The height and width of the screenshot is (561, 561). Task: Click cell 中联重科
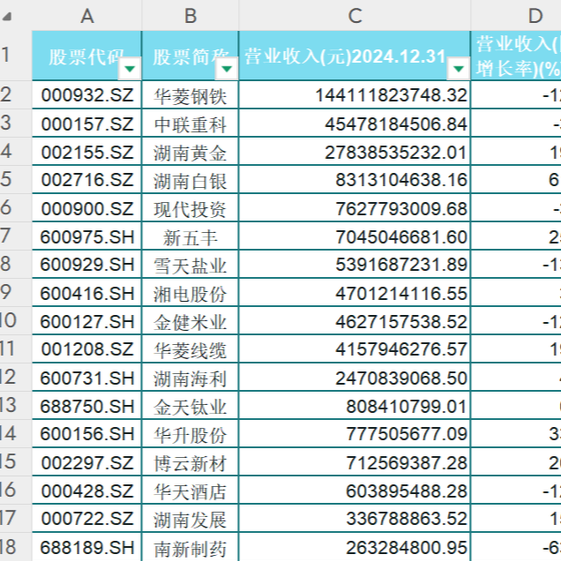click(x=190, y=123)
